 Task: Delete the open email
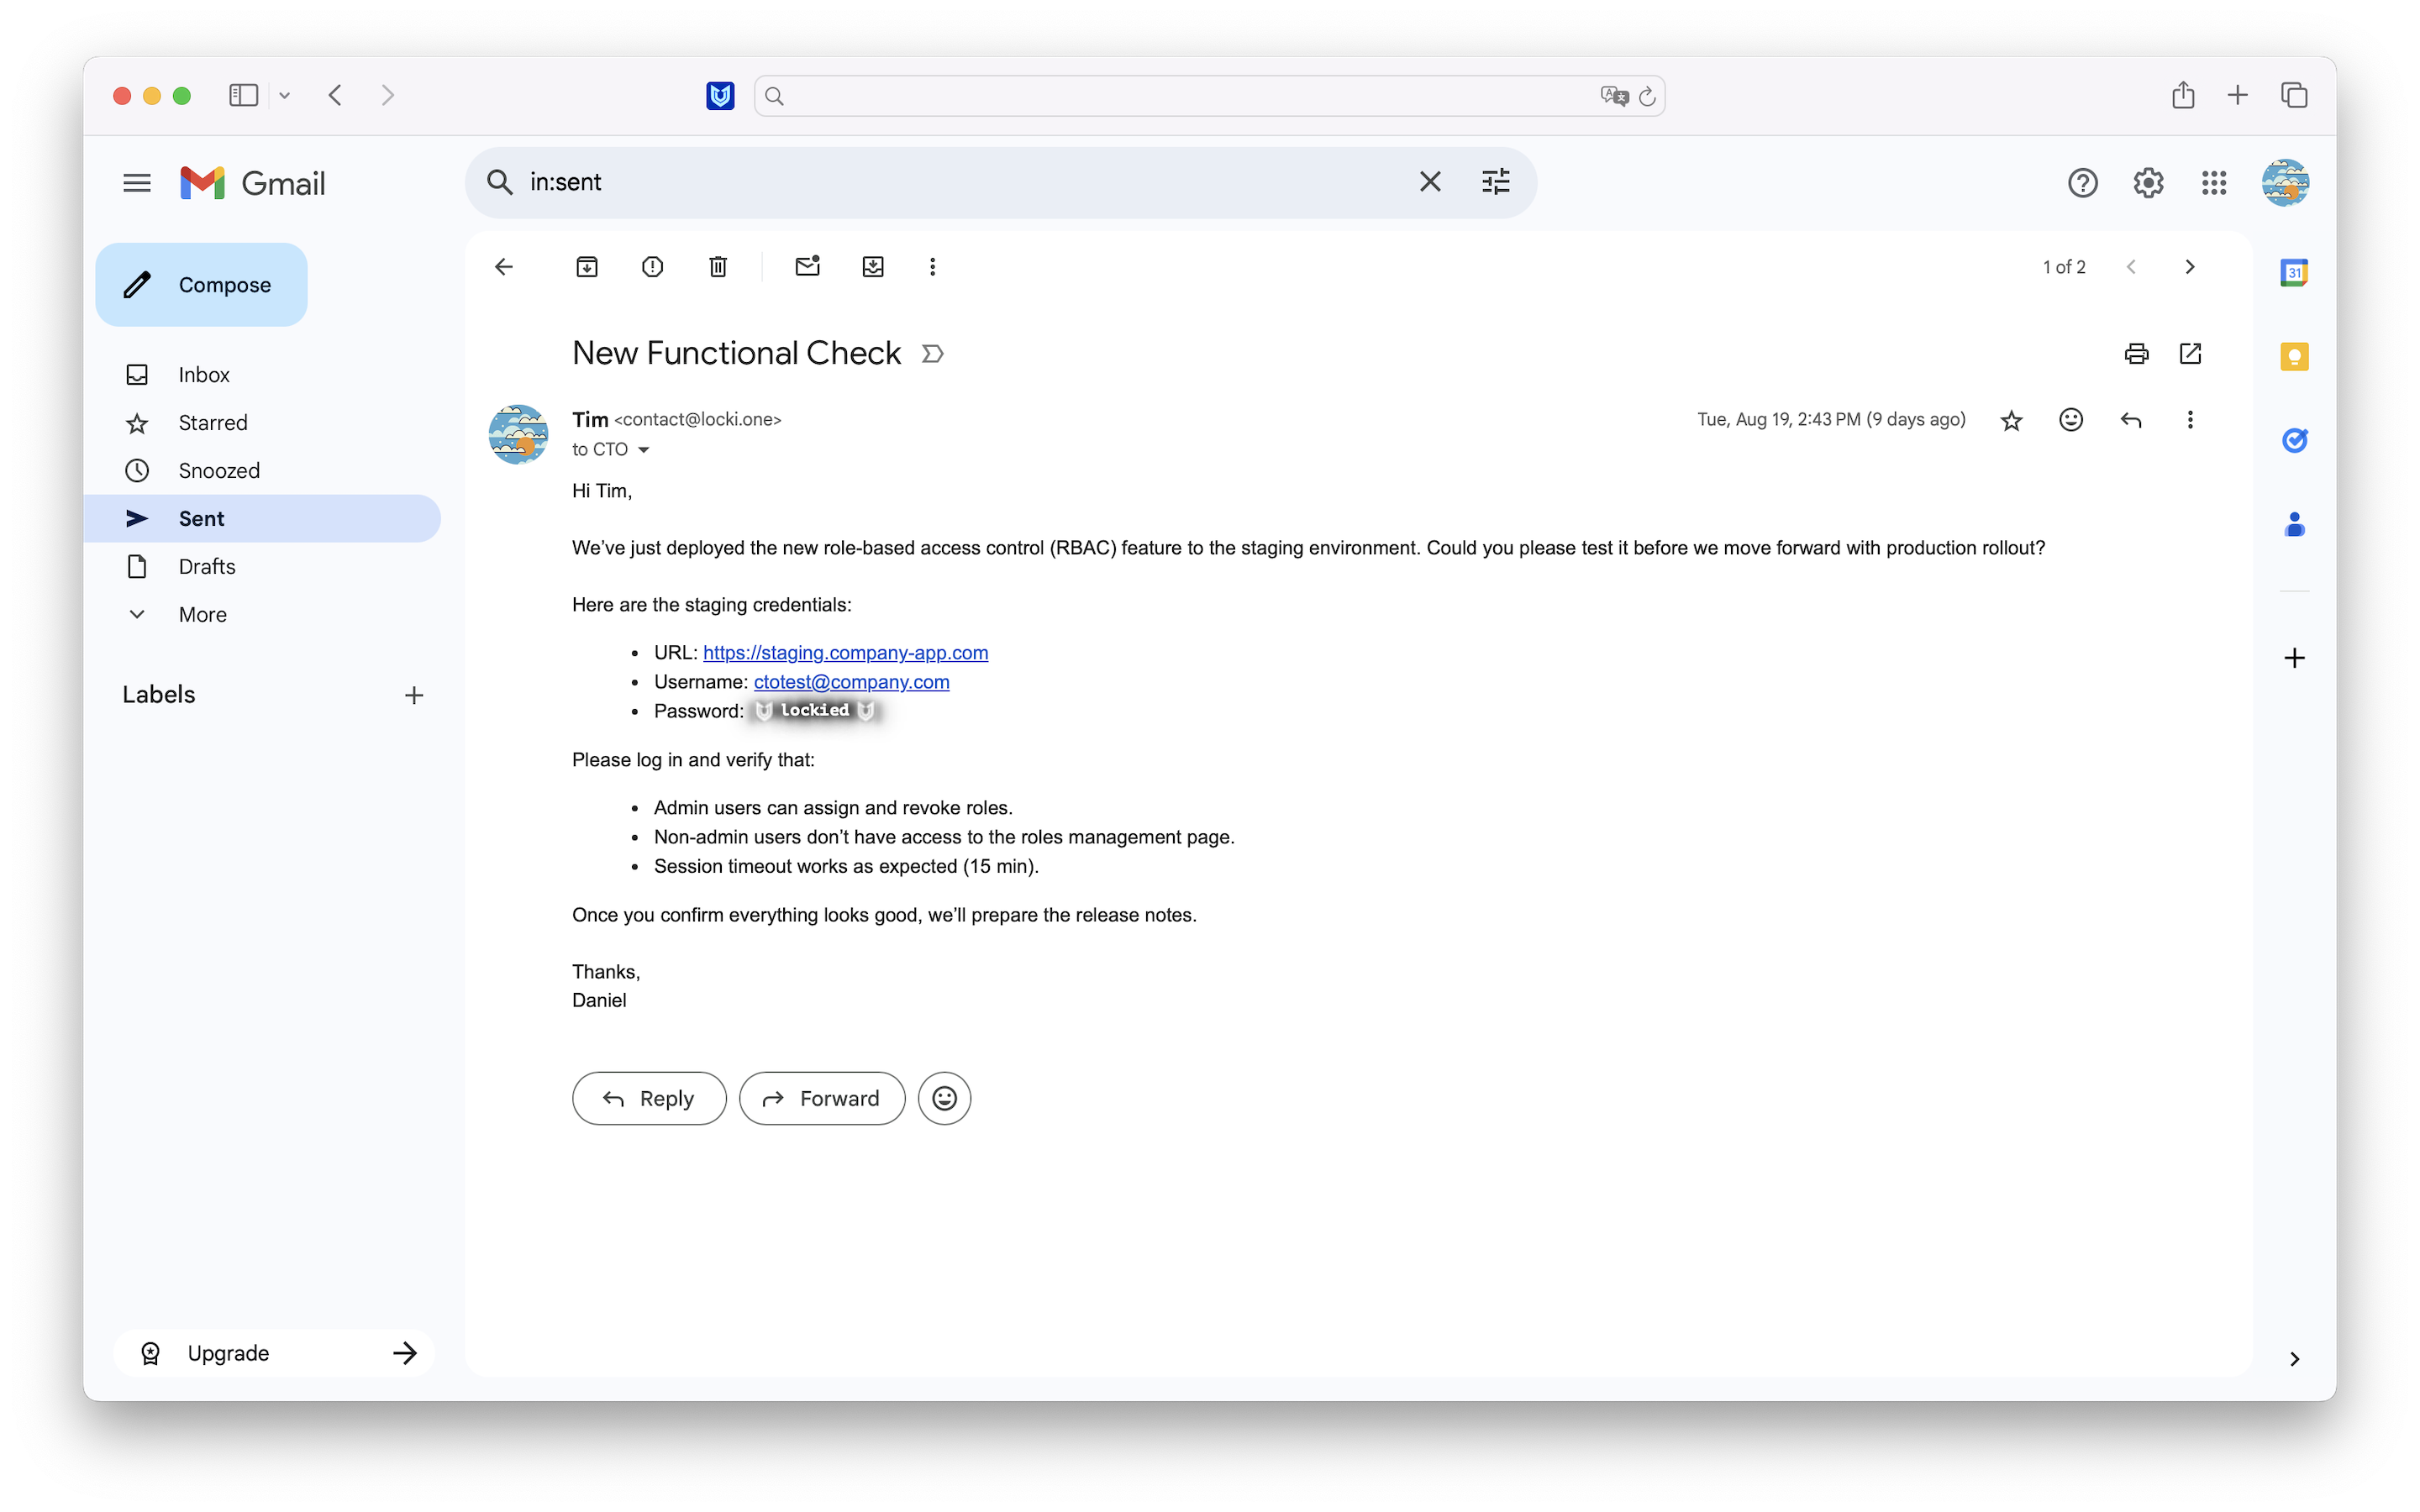718,267
